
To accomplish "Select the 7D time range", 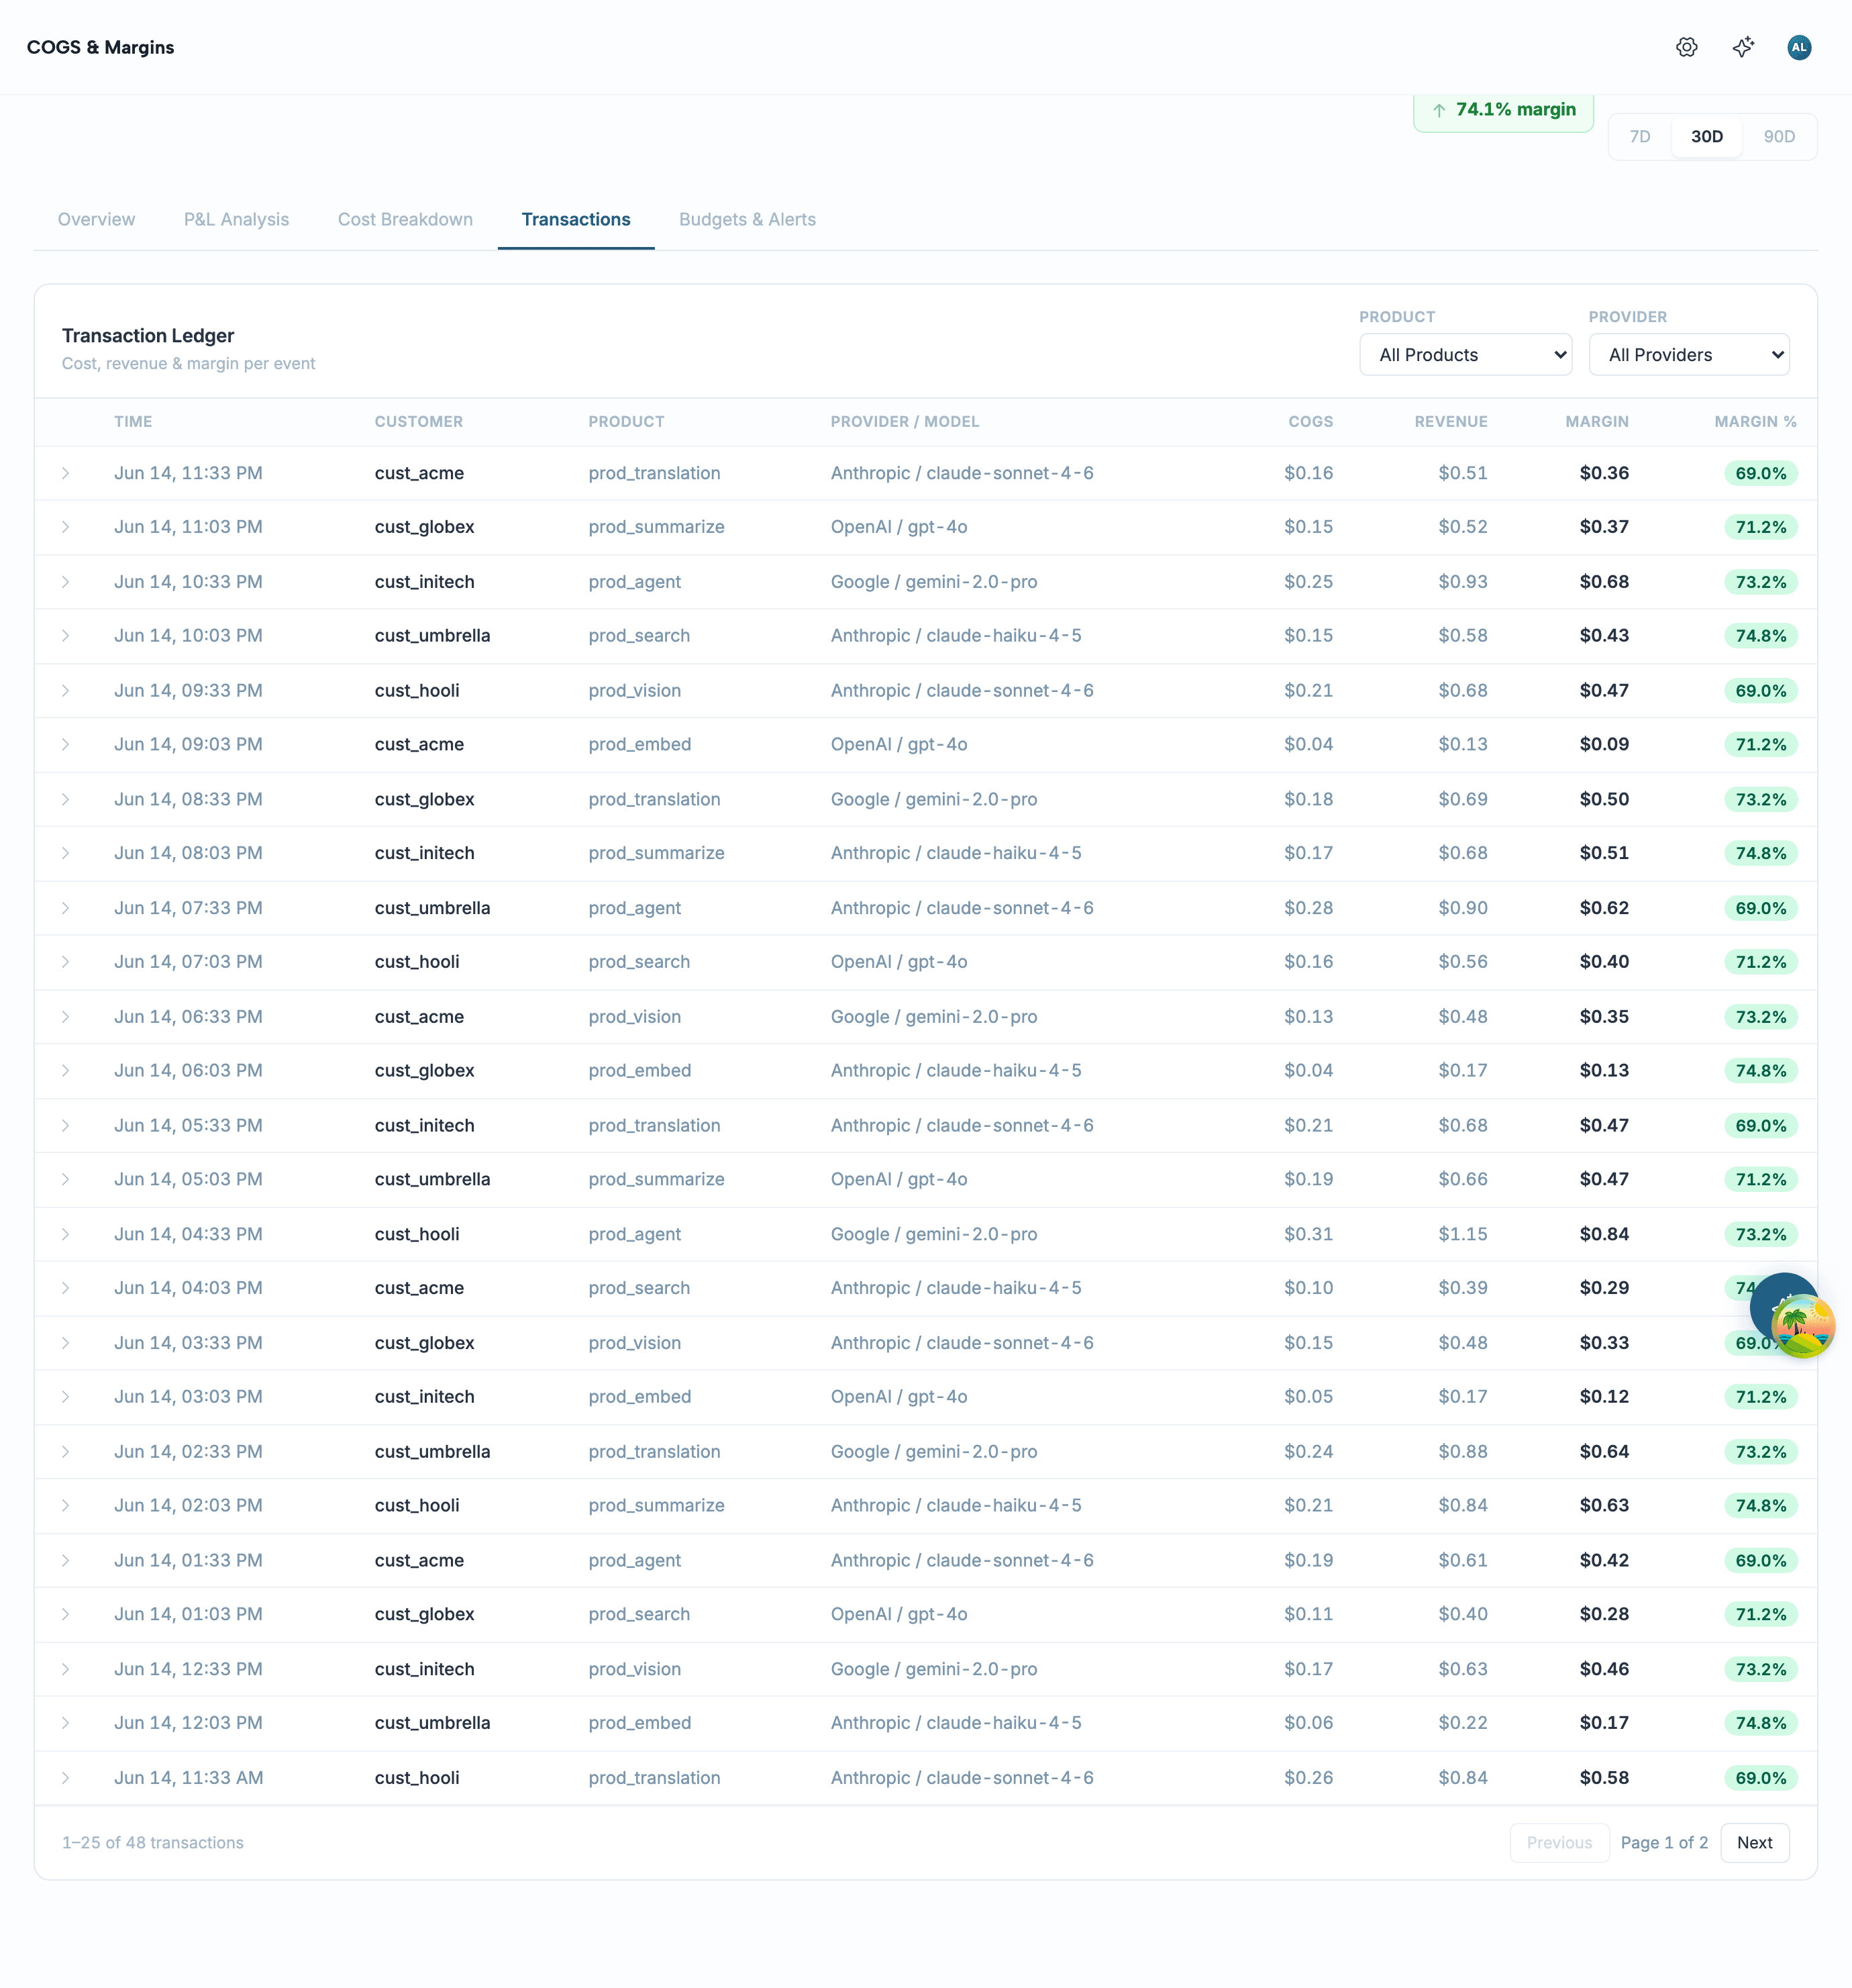I will pyautogui.click(x=1640, y=137).
